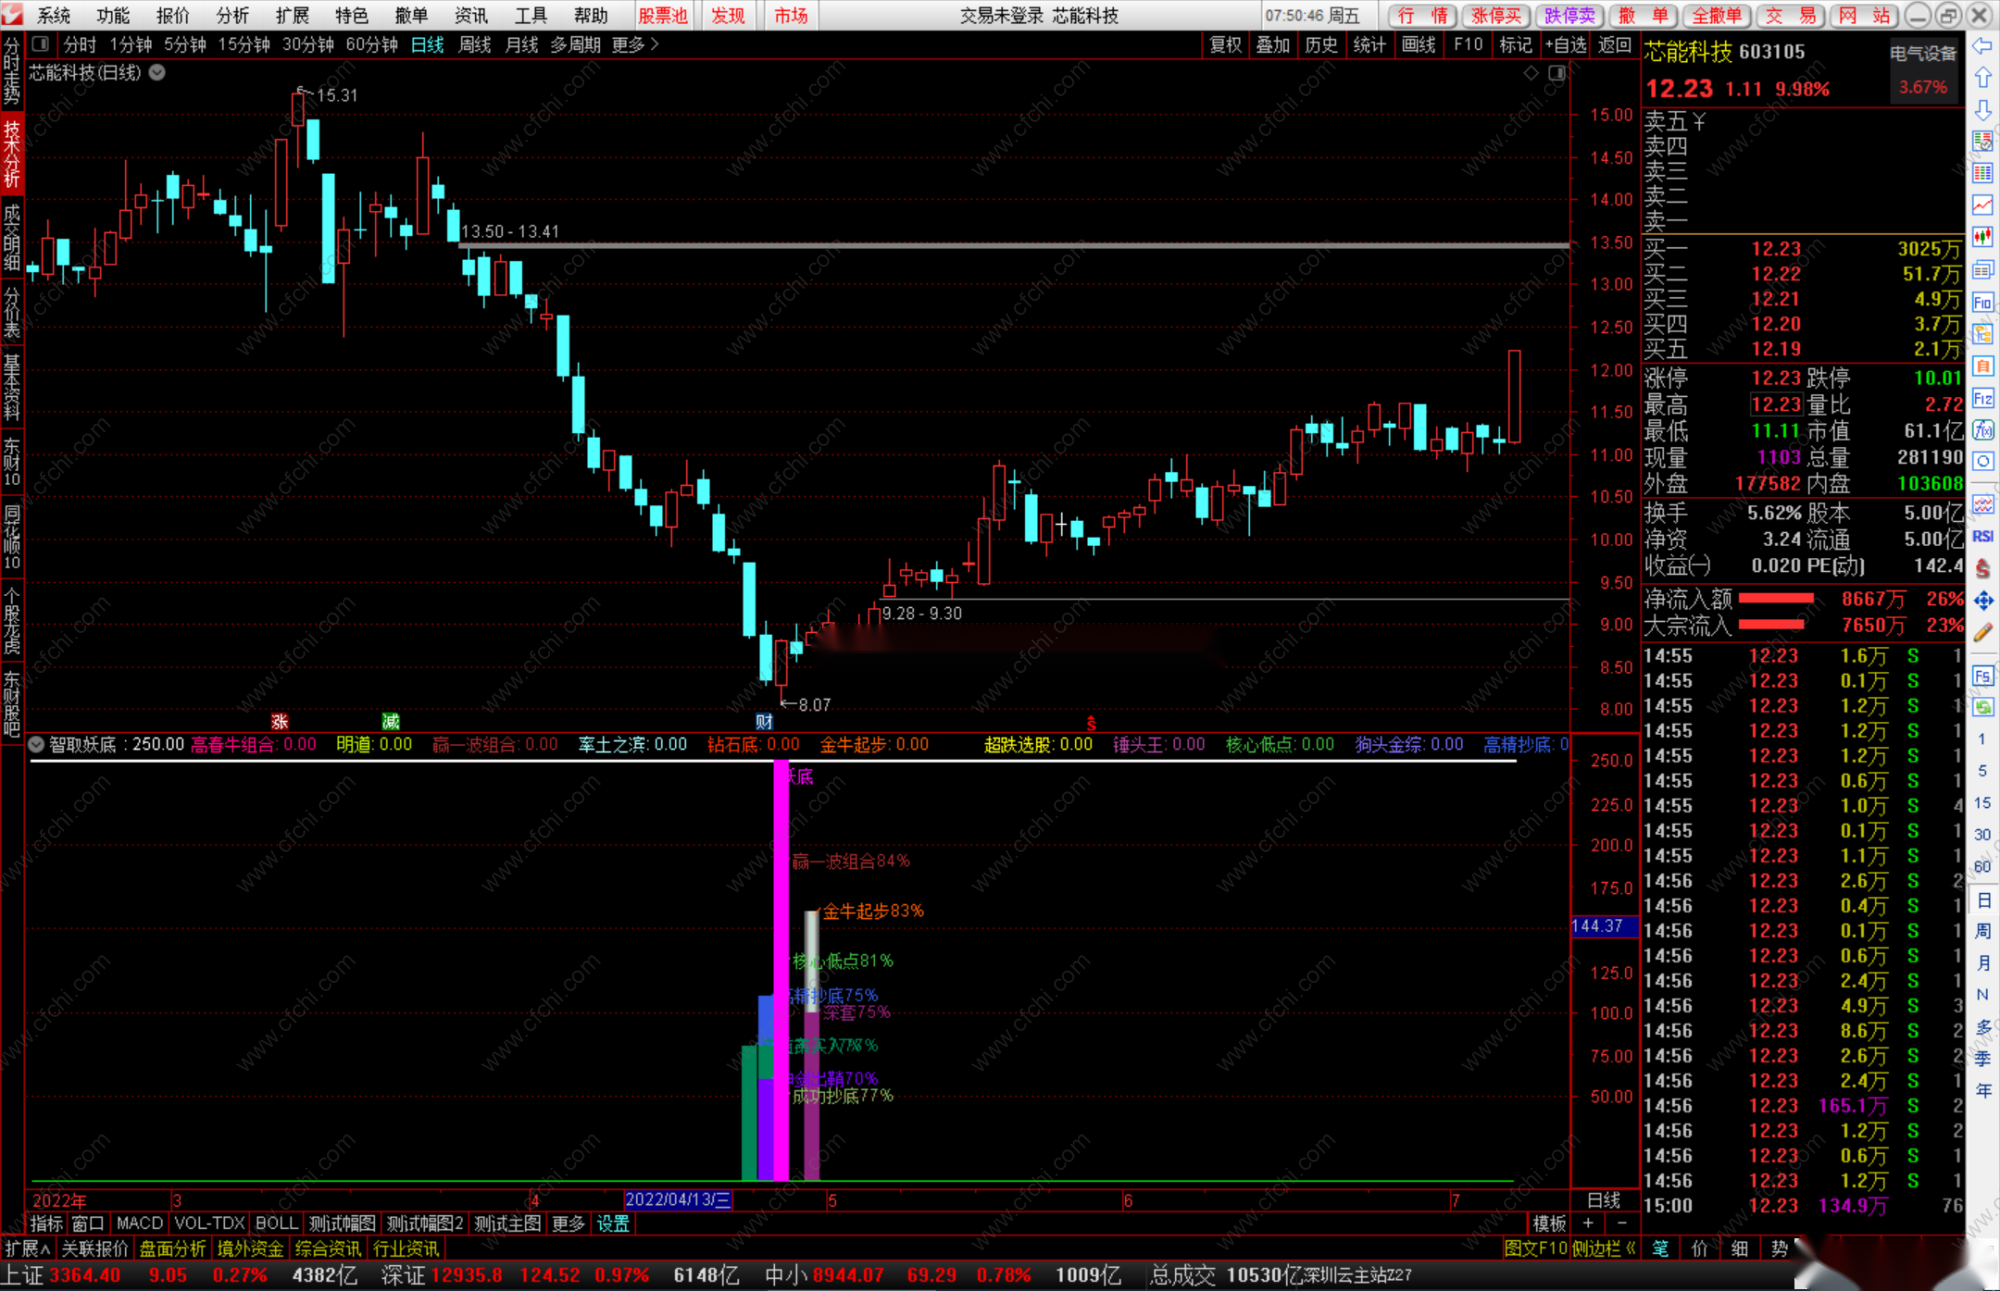The image size is (2000, 1291).
Task: Open dropdown arrow beside 芯能科技(日线) title
Action: (157, 72)
